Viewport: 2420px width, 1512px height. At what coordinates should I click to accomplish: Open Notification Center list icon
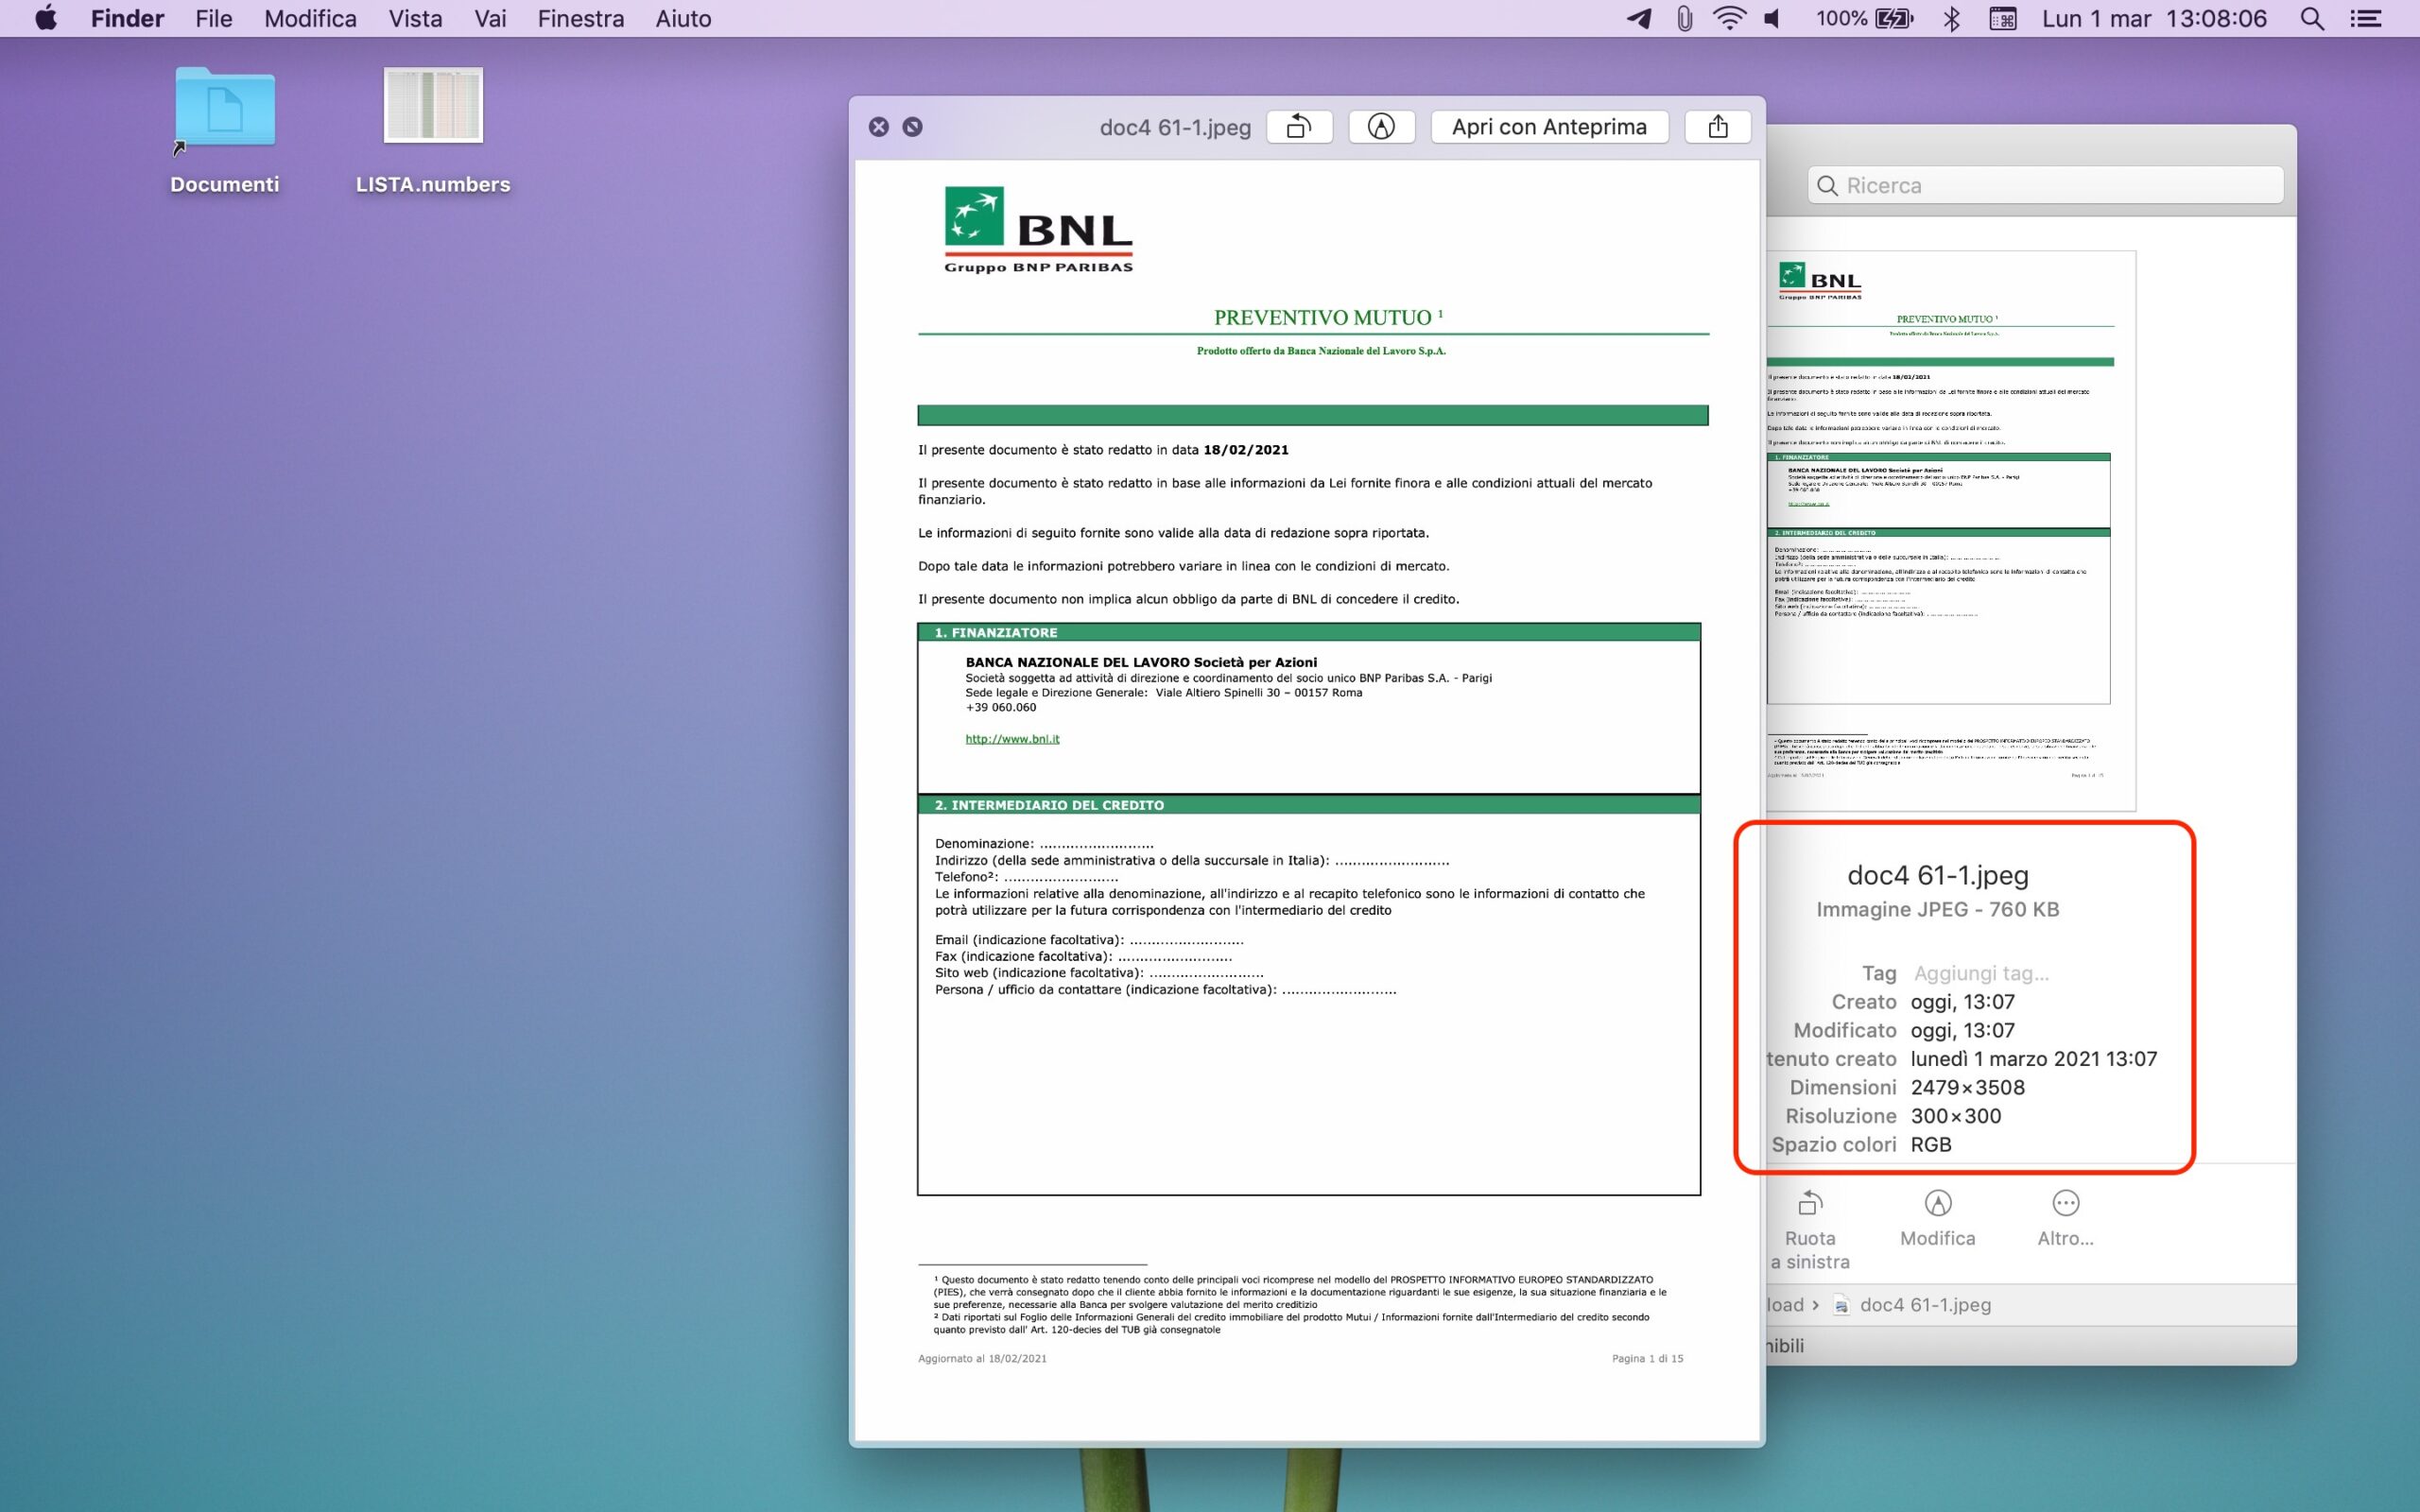[2365, 19]
